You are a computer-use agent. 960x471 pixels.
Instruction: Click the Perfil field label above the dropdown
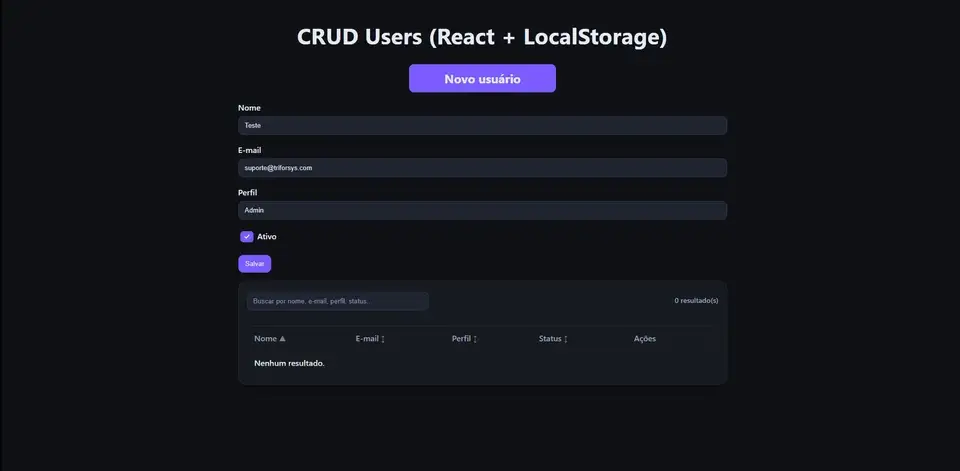coord(247,192)
